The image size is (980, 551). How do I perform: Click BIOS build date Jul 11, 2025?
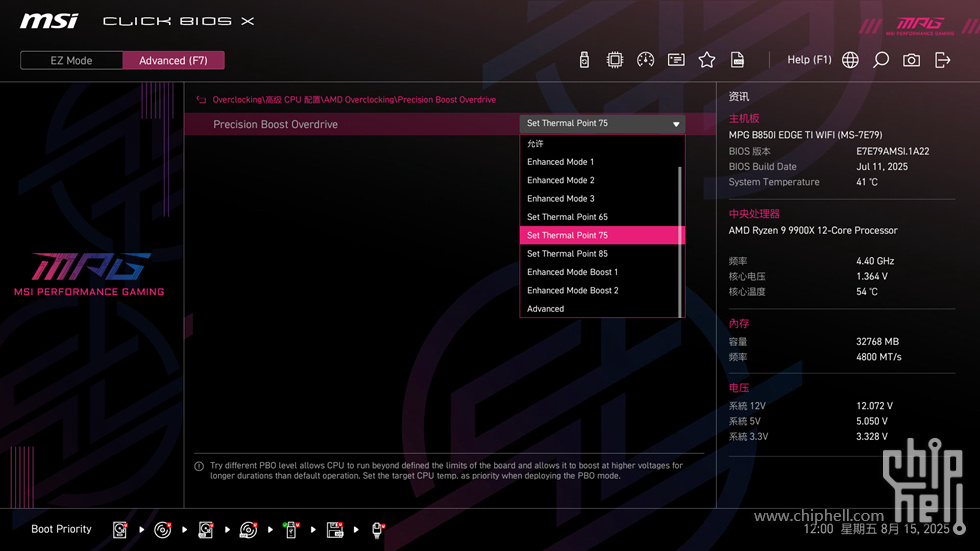[882, 167]
